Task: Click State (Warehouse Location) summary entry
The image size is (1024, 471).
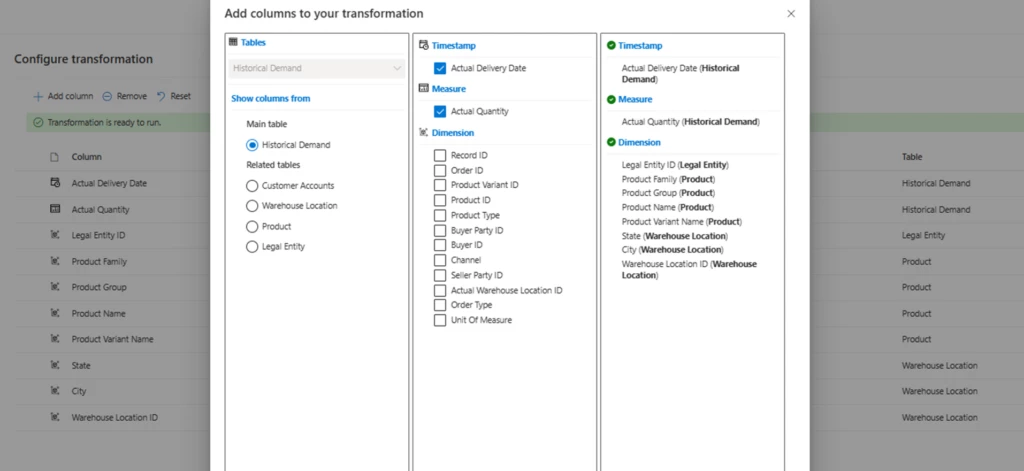Action: (x=675, y=236)
